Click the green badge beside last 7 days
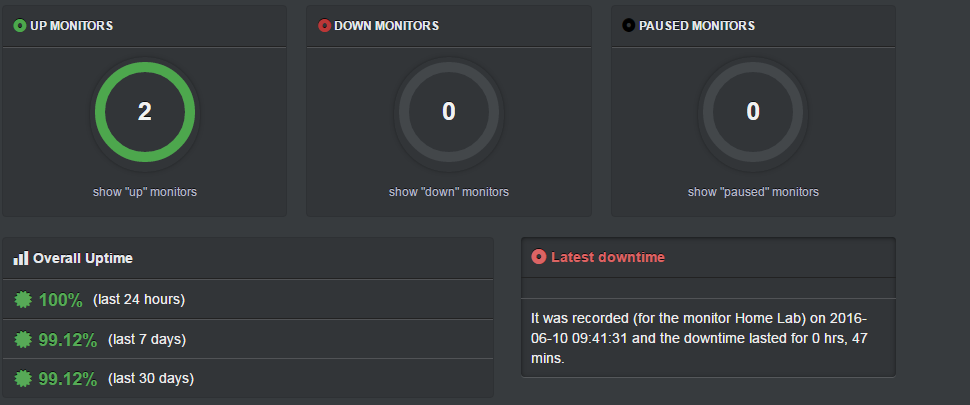 point(24,339)
